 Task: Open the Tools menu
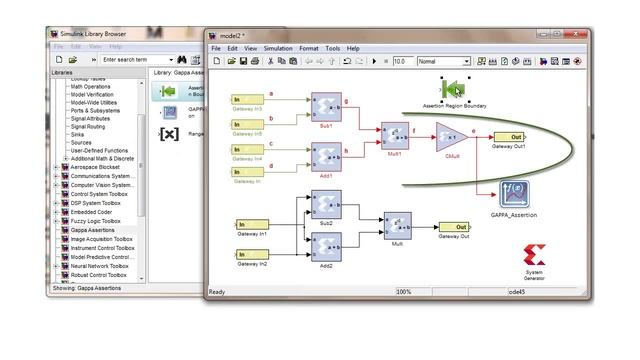coord(333,48)
